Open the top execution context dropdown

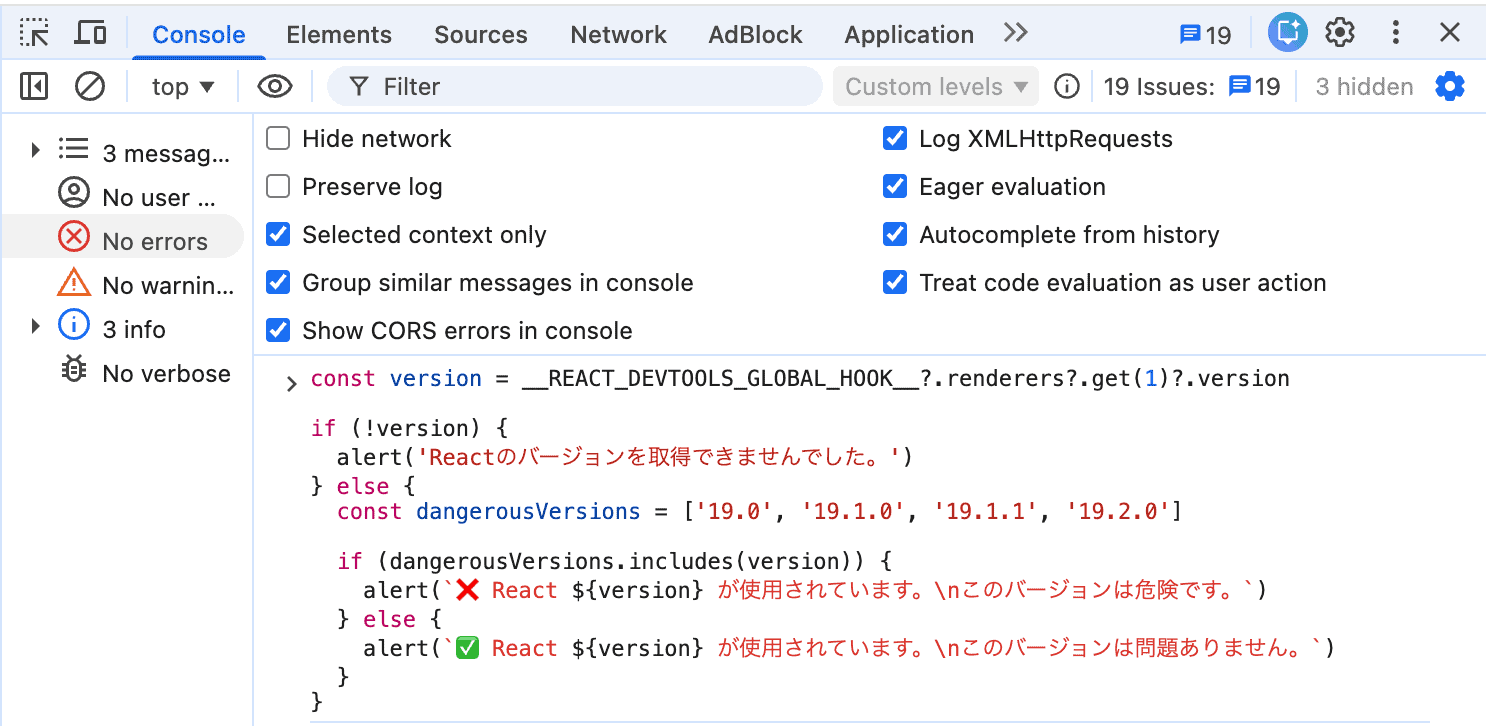182,86
